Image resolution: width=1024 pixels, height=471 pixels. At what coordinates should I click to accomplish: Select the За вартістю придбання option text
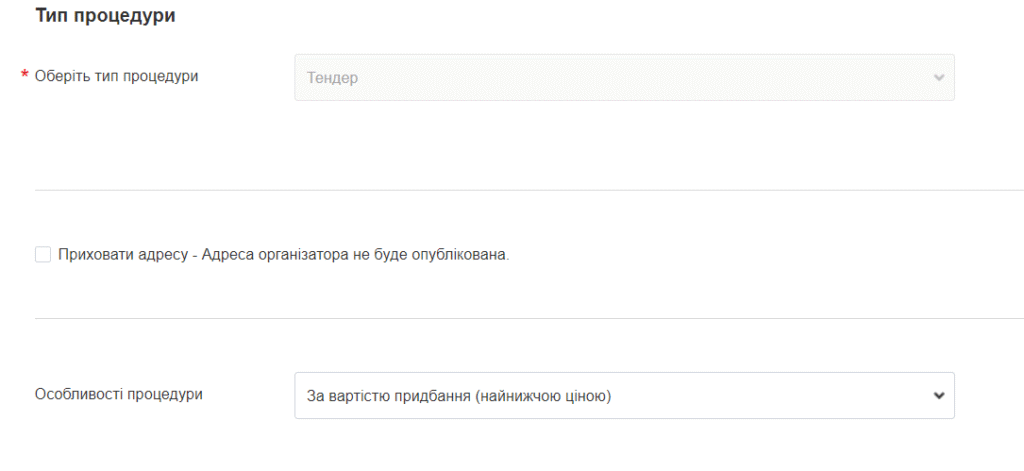pos(390,396)
